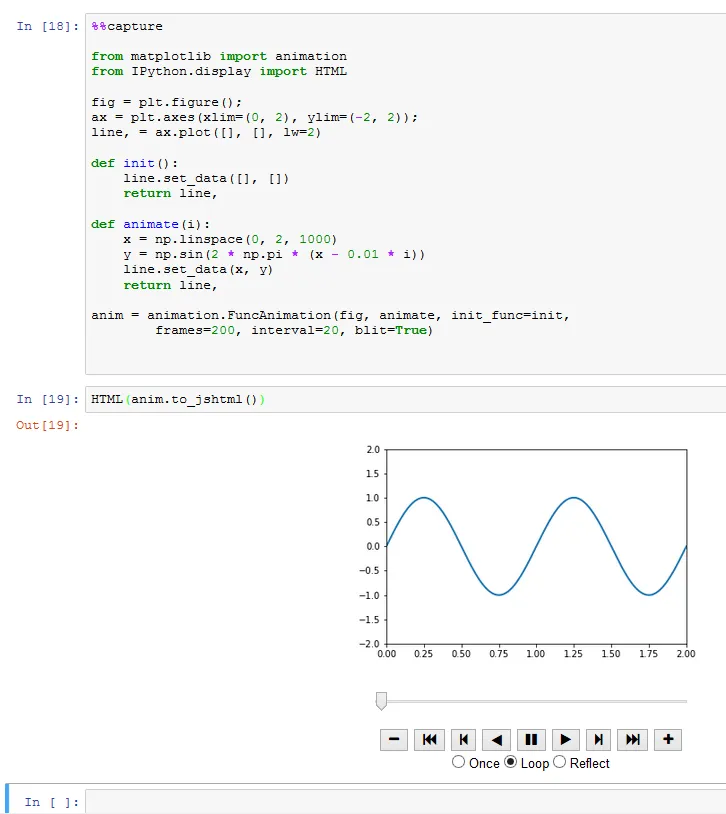
Task: Step forward one frame
Action: (x=598, y=740)
